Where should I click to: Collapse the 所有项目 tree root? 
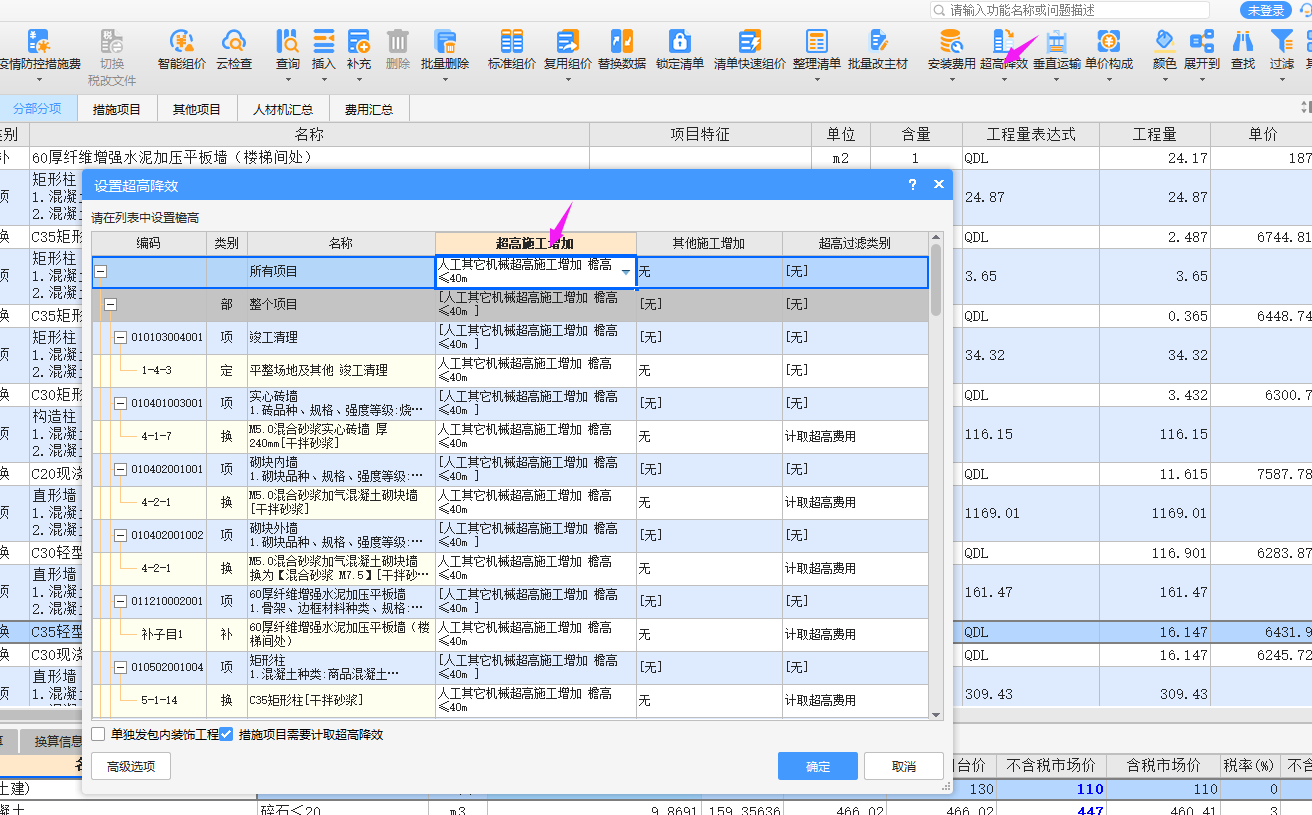[x=101, y=271]
